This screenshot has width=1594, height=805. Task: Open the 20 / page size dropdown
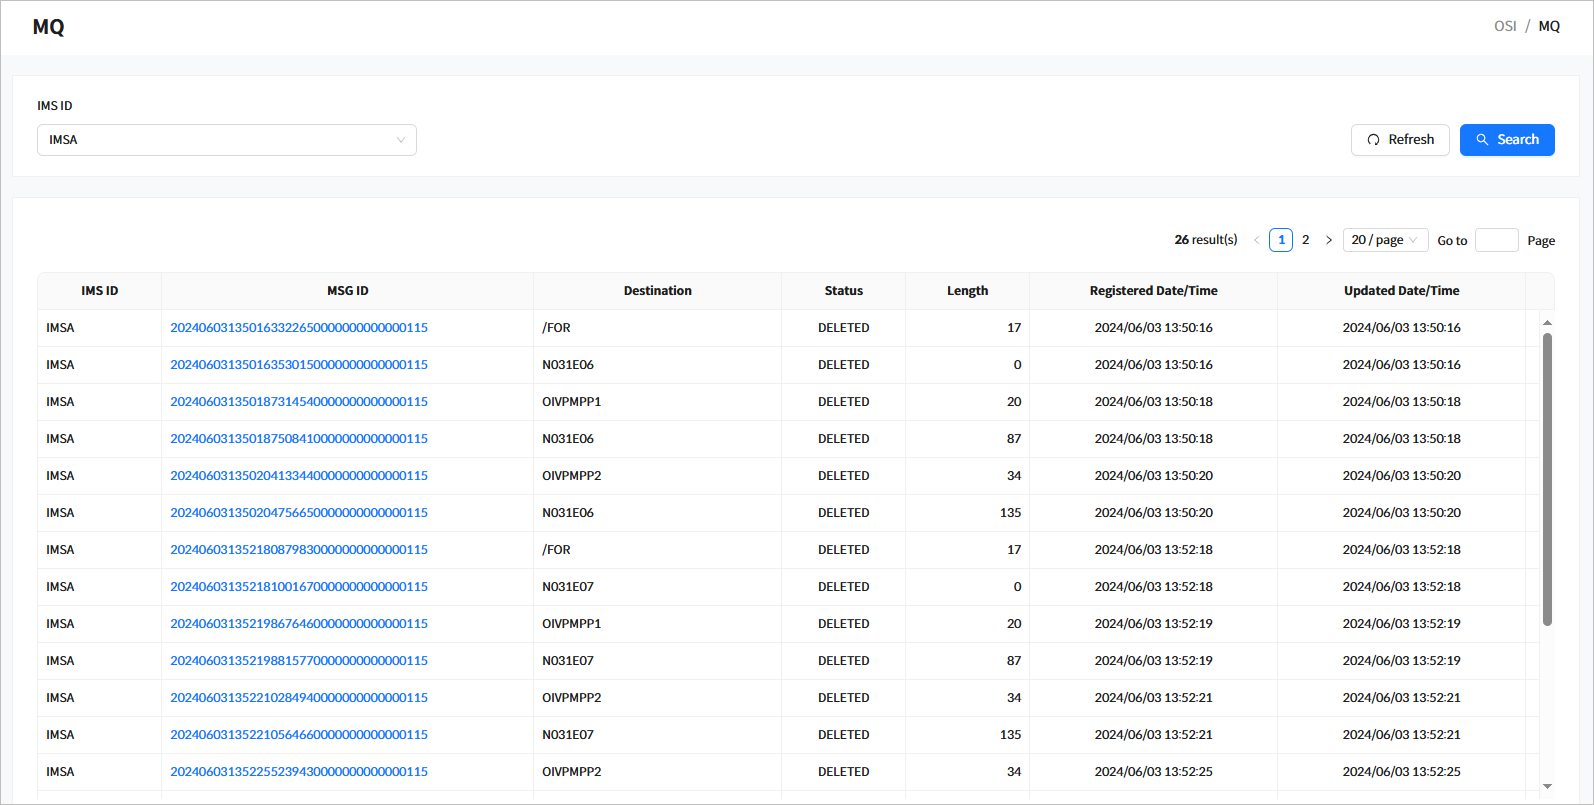click(x=1384, y=240)
